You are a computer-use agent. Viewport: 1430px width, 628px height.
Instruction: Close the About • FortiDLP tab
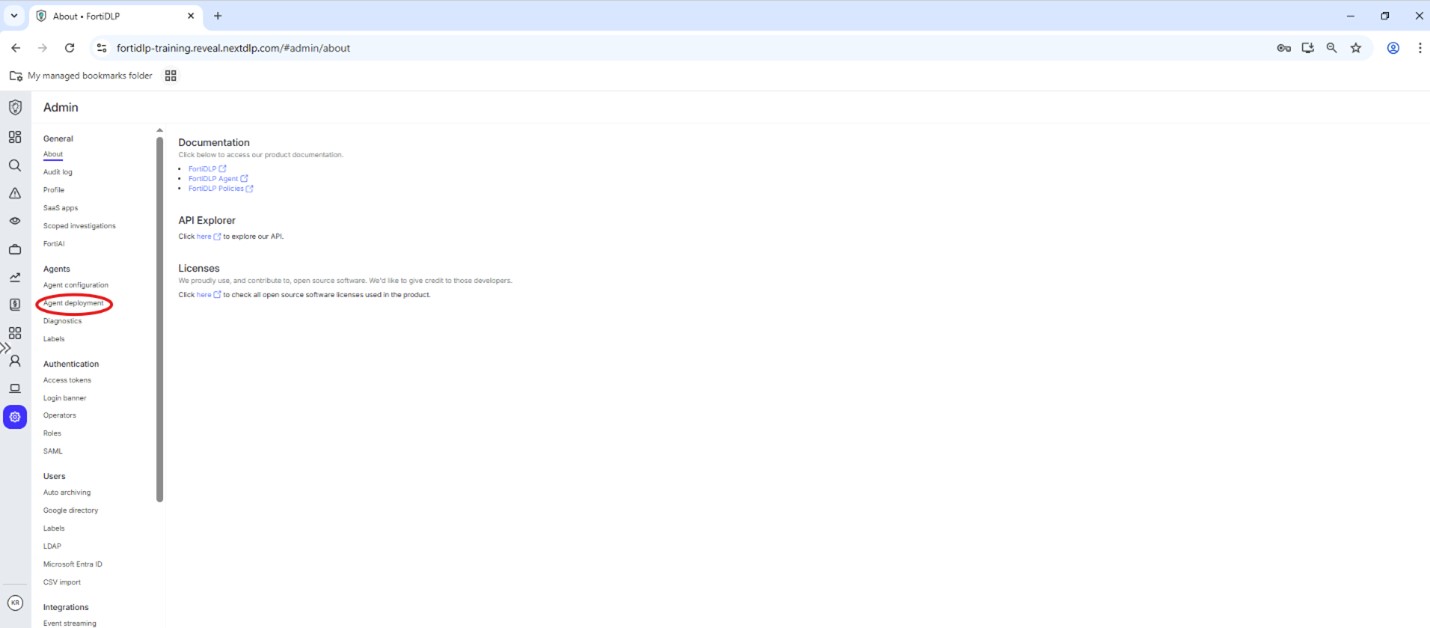point(191,16)
